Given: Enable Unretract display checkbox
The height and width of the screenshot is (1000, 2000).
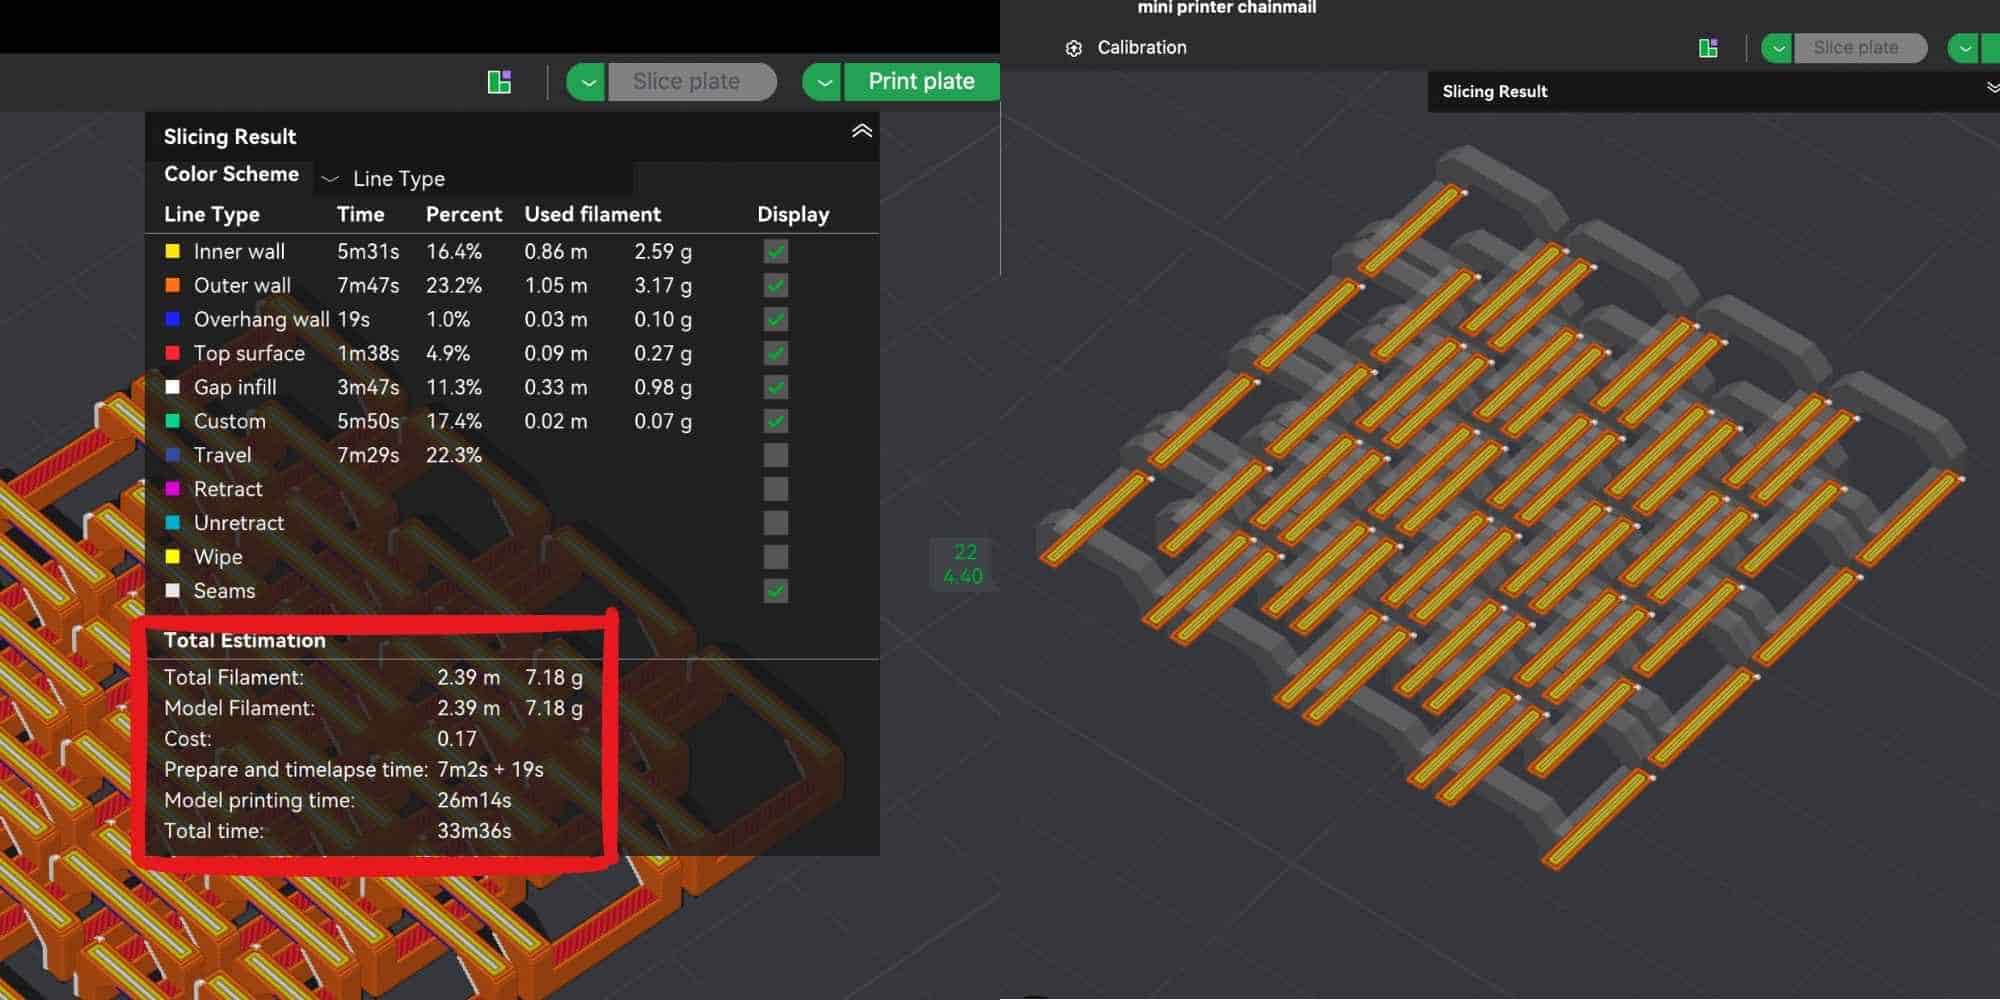Looking at the screenshot, I should (776, 524).
